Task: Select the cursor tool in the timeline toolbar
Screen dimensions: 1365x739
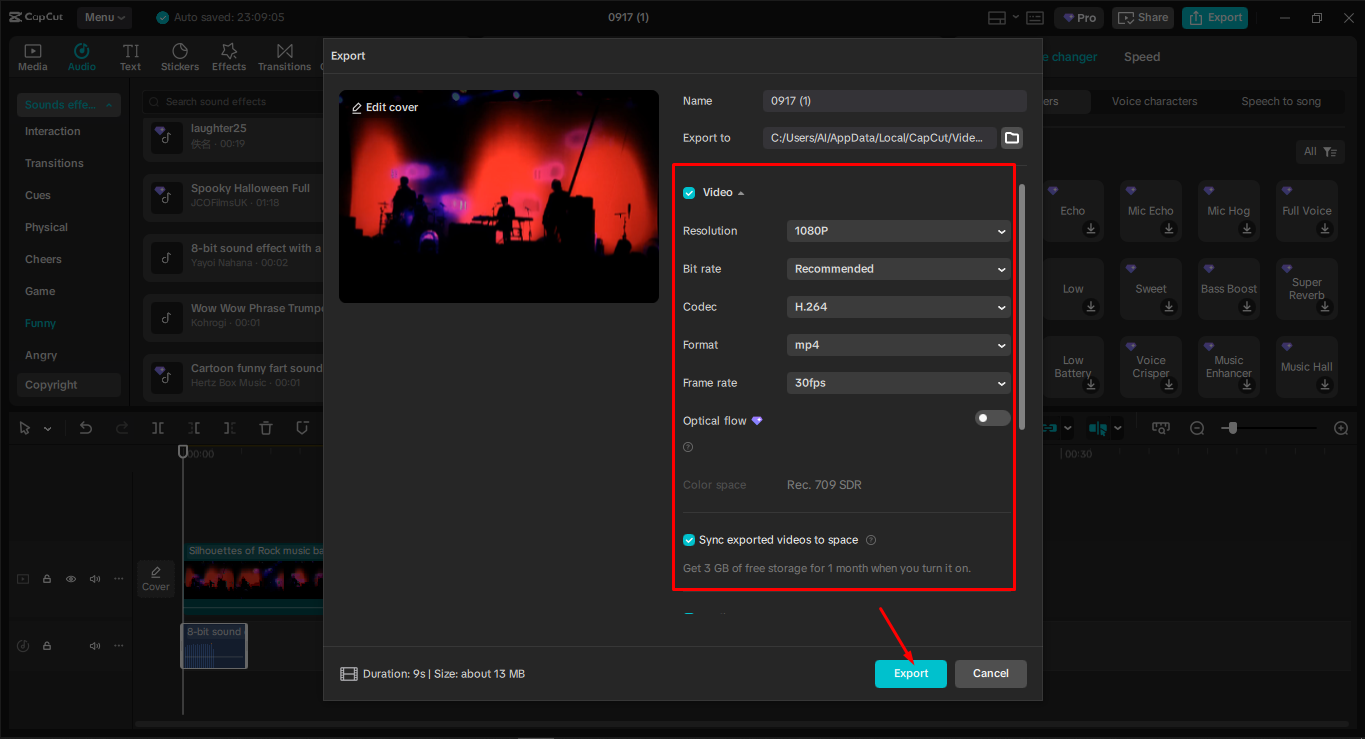Action: click(x=24, y=428)
